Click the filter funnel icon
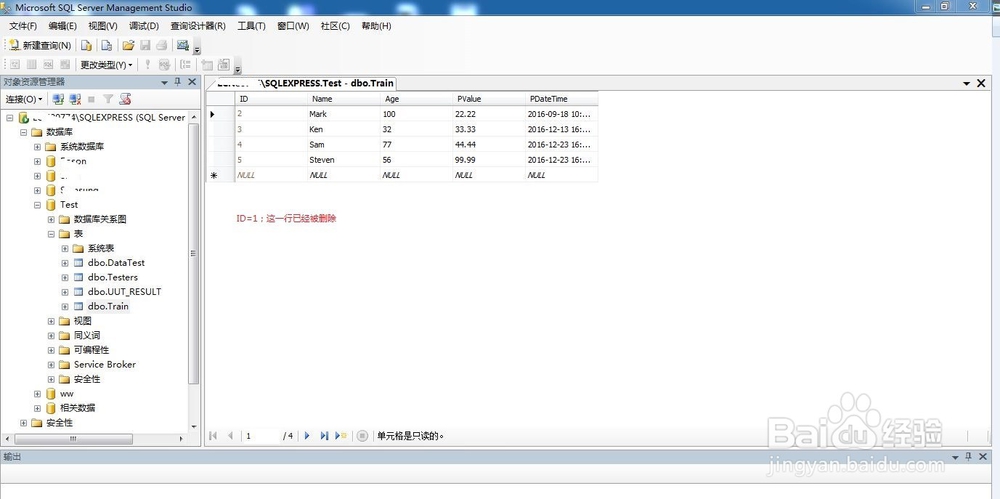The height and width of the screenshot is (499, 1000). [108, 99]
